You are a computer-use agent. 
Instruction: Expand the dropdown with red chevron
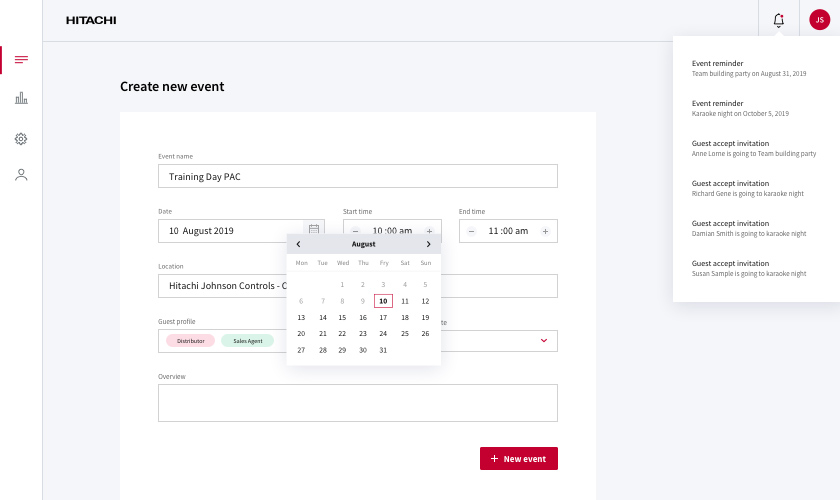pyautogui.click(x=544, y=340)
